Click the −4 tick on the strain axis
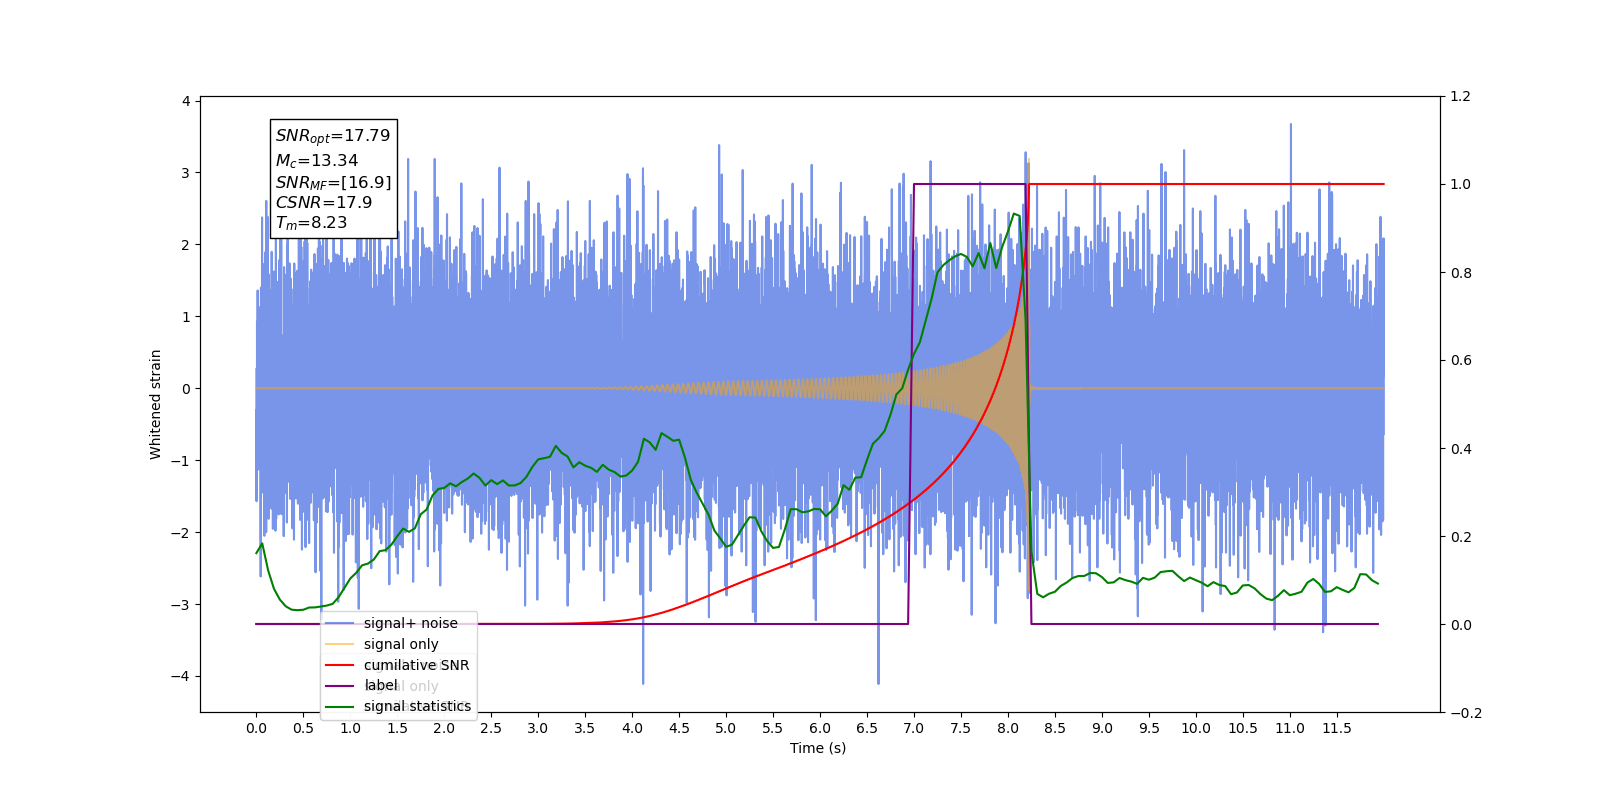The width and height of the screenshot is (1600, 800). [x=180, y=677]
